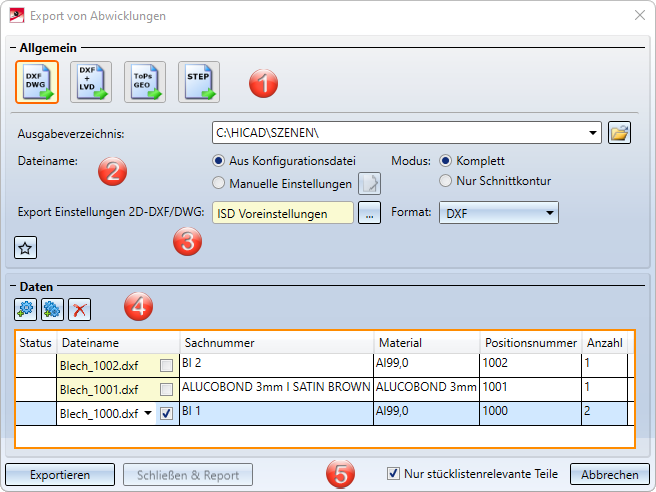Click the red X delete icon in Daten
The height and width of the screenshot is (492, 656).
point(79,309)
